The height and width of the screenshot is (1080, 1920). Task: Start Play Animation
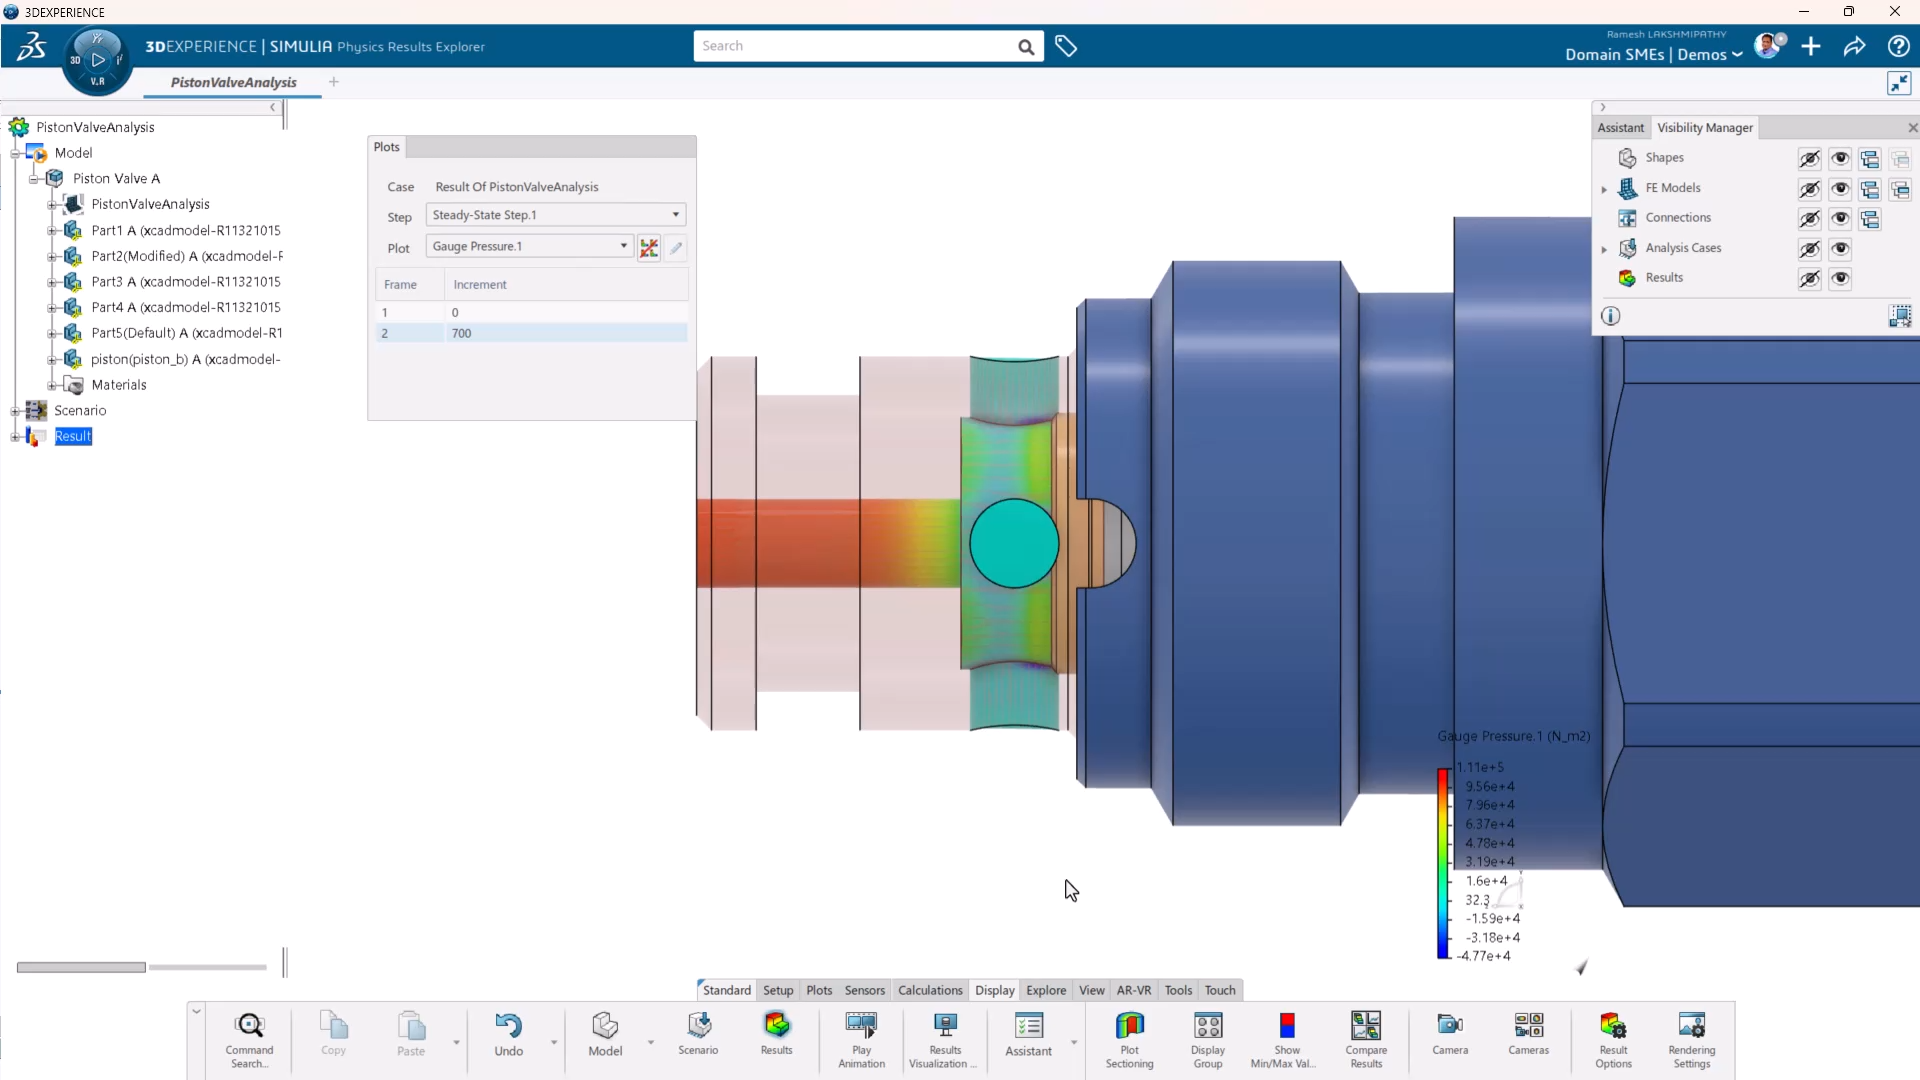[861, 1039]
